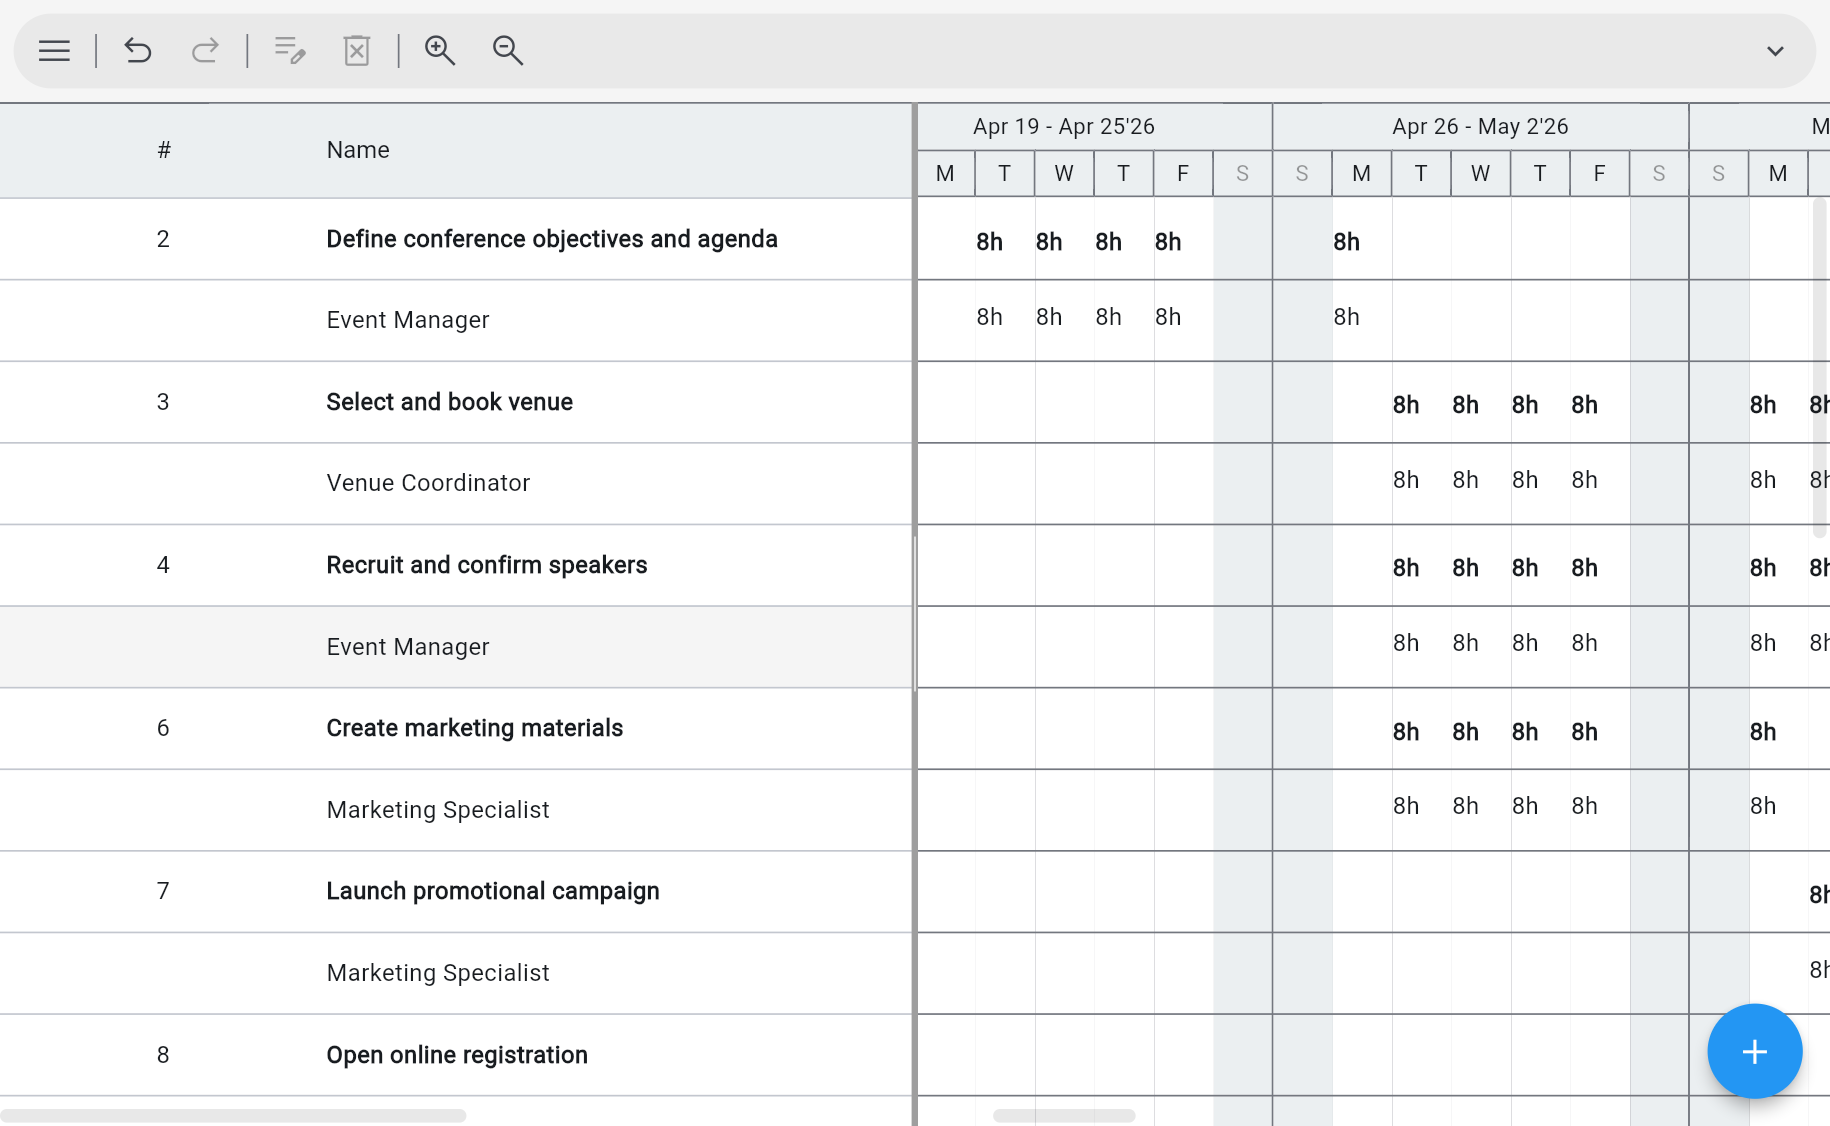Click the 'Apr 19 - Apr 25'26' week header
The width and height of the screenshot is (1830, 1126).
pyautogui.click(x=1064, y=126)
